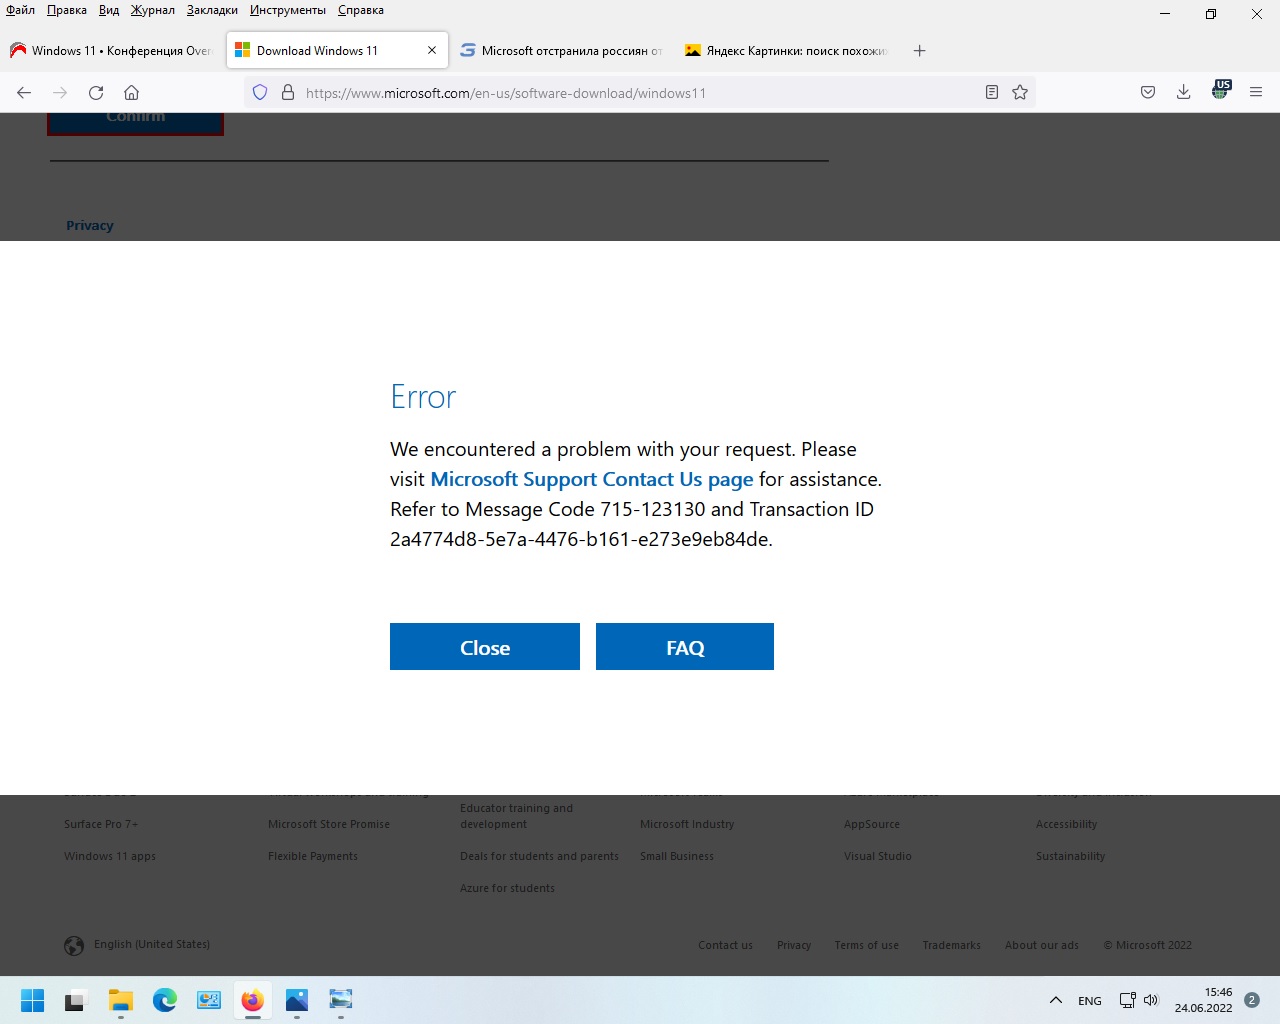The height and width of the screenshot is (1024, 1280).
Task: Click transaction ID 2a4774d8-5e7a-4476-b161-e273e9eb84de
Action: (580, 539)
